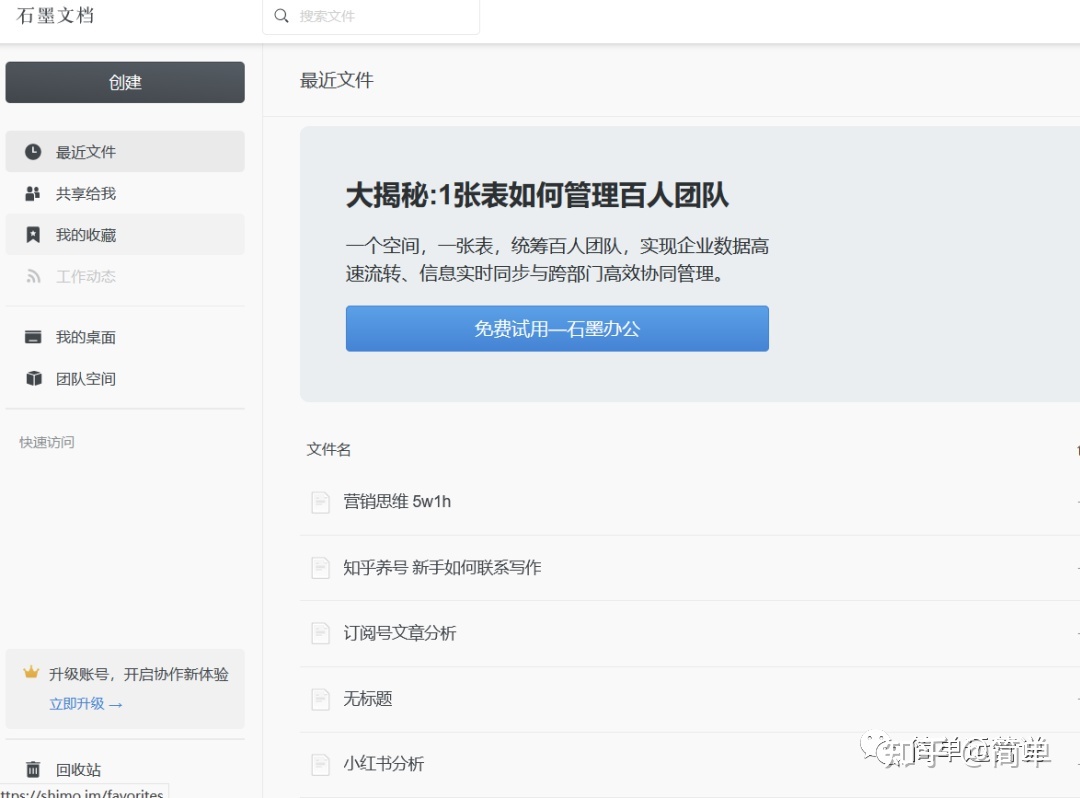Open the file 订阅号文章分析

(x=399, y=633)
